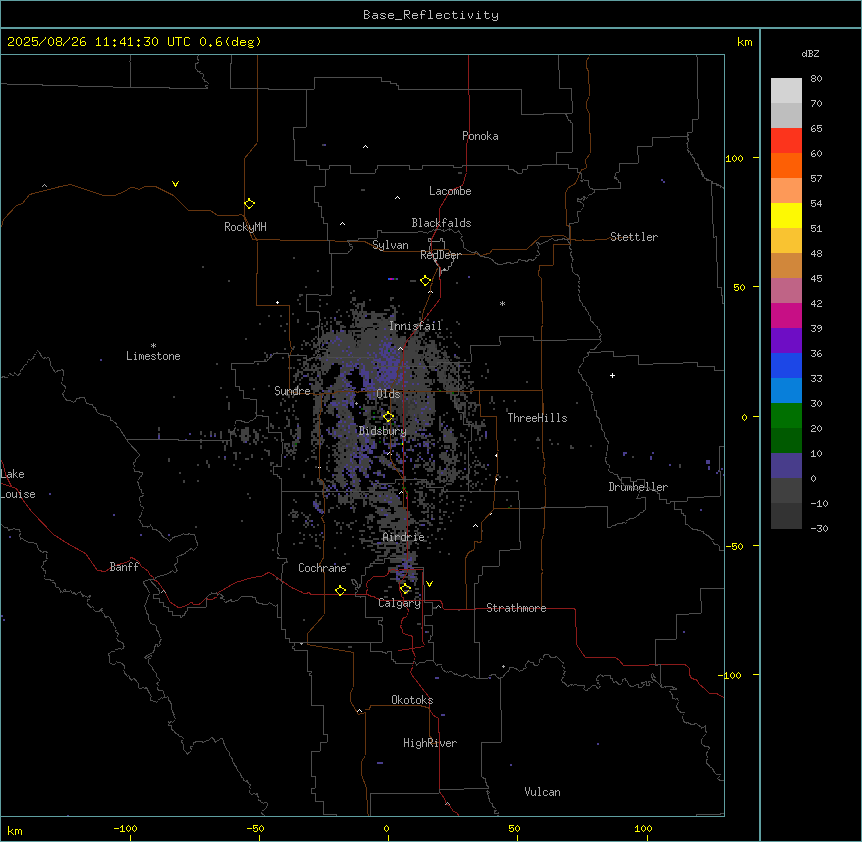The width and height of the screenshot is (862, 842).
Task: Click the Blackfalds city label
Action: (441, 223)
